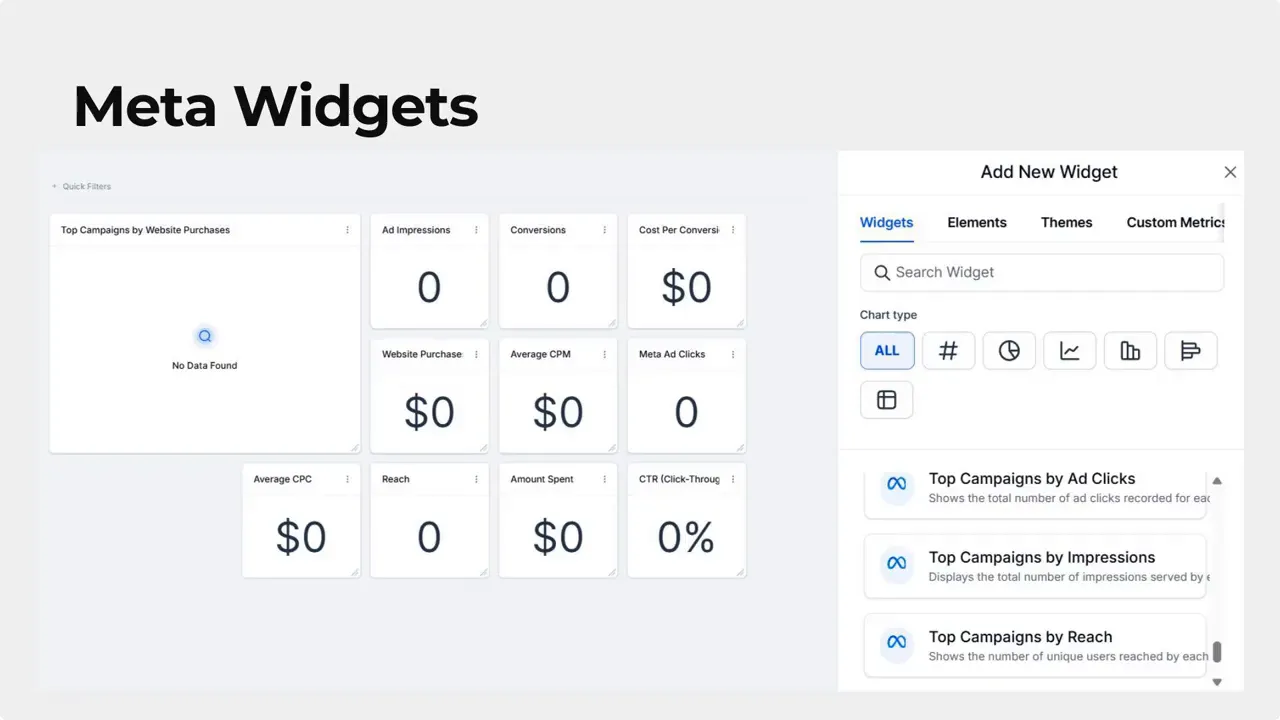Select the pie chart type icon
Viewport: 1280px width, 720px height.
[1009, 351]
